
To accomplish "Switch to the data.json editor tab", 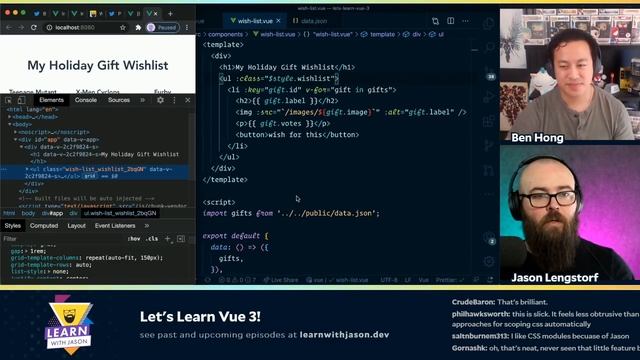I will (310, 21).
